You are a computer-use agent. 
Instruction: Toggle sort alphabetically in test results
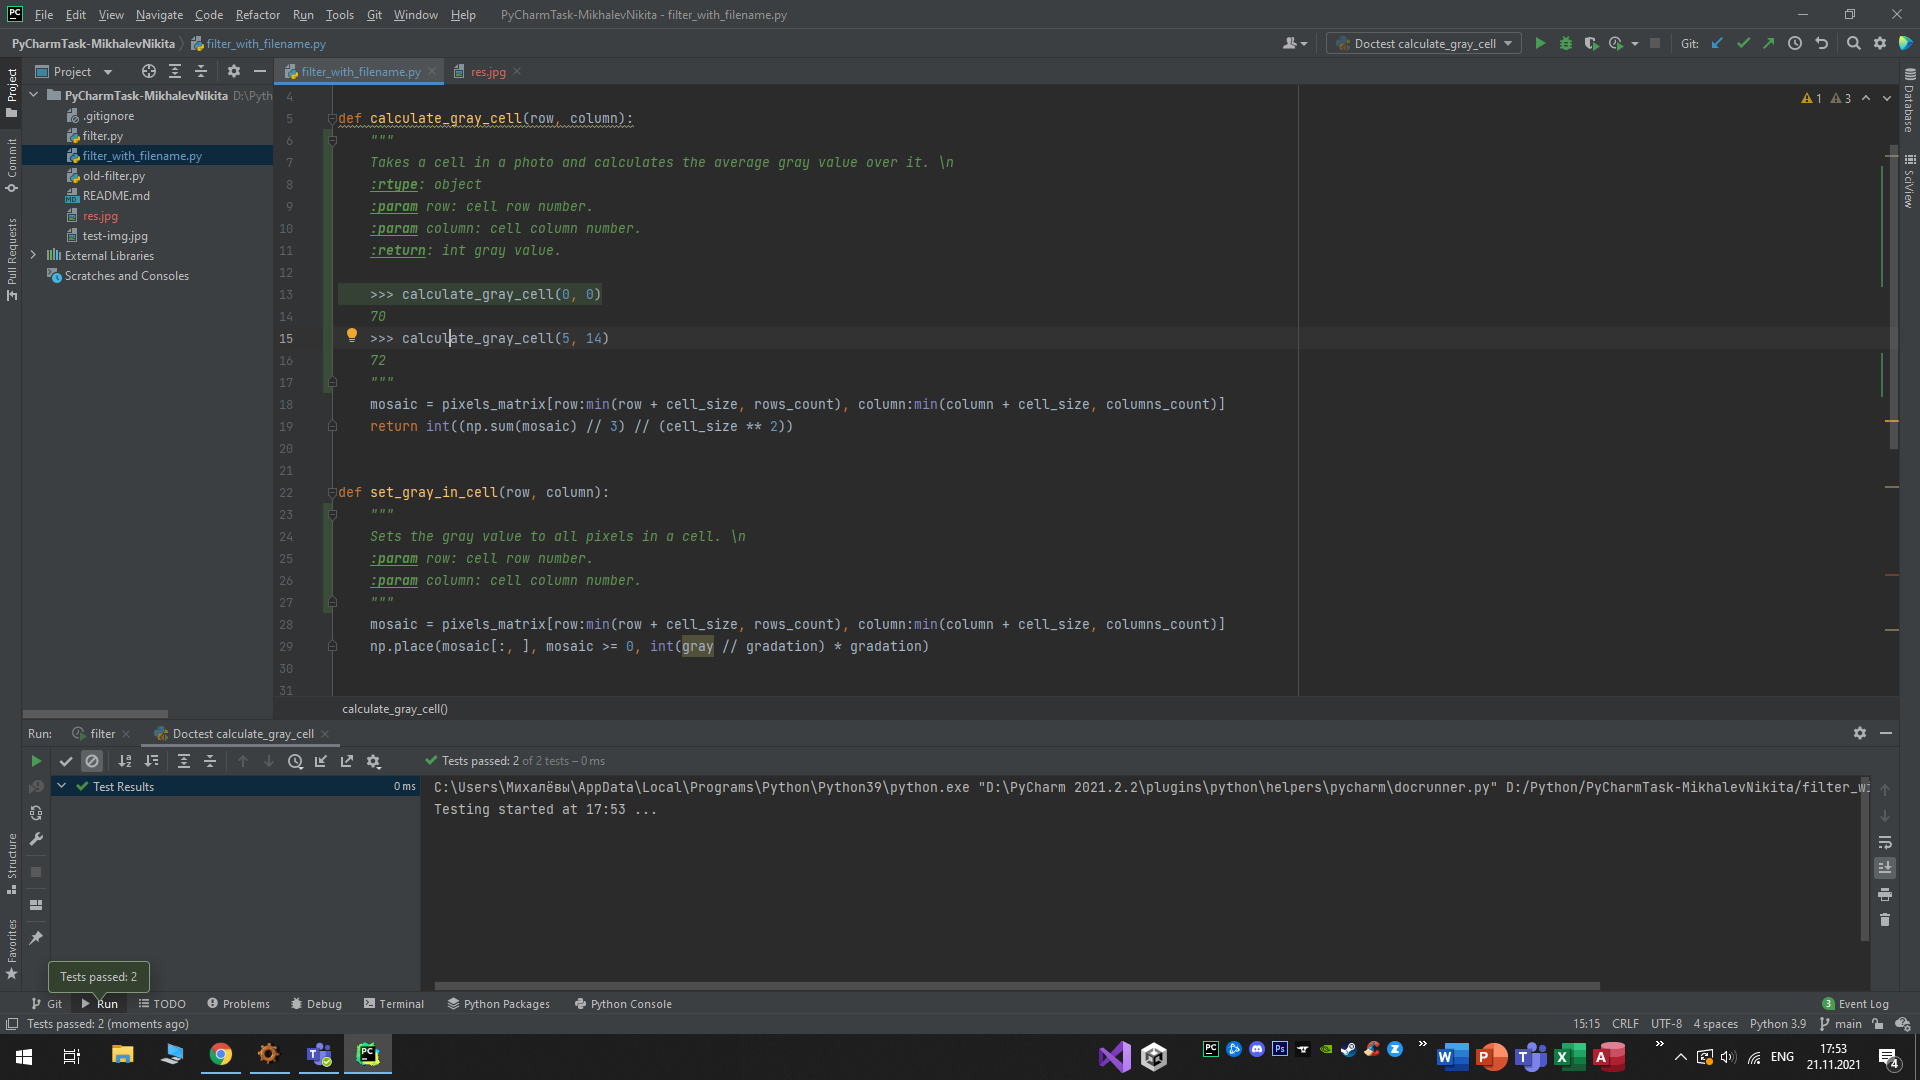point(125,761)
